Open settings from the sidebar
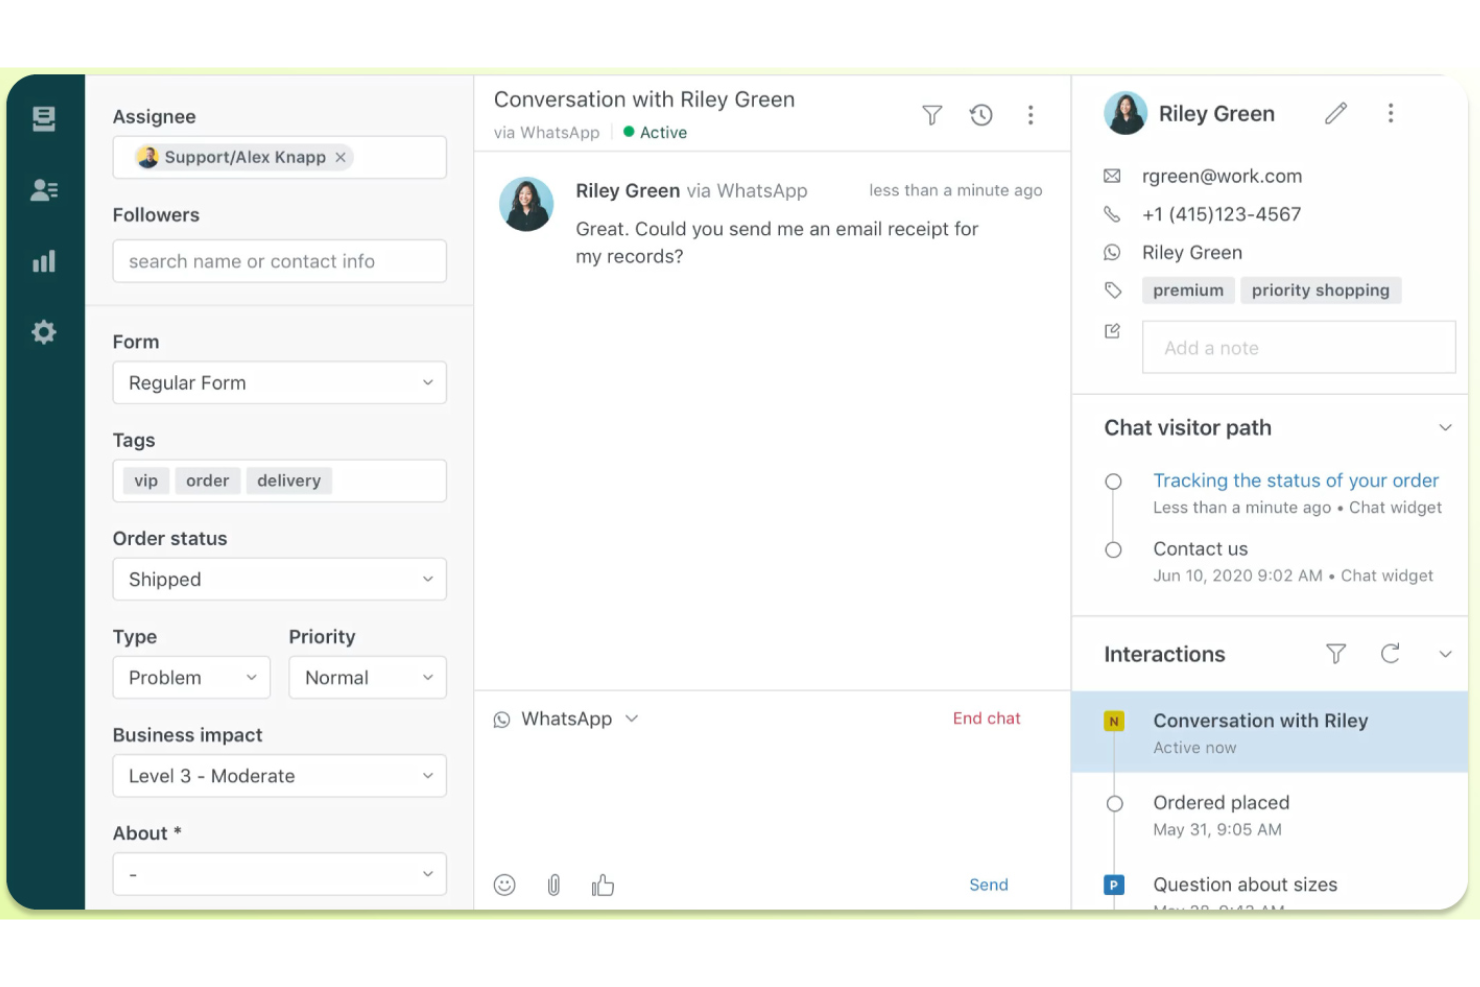This screenshot has height=987, width=1480. point(44,332)
